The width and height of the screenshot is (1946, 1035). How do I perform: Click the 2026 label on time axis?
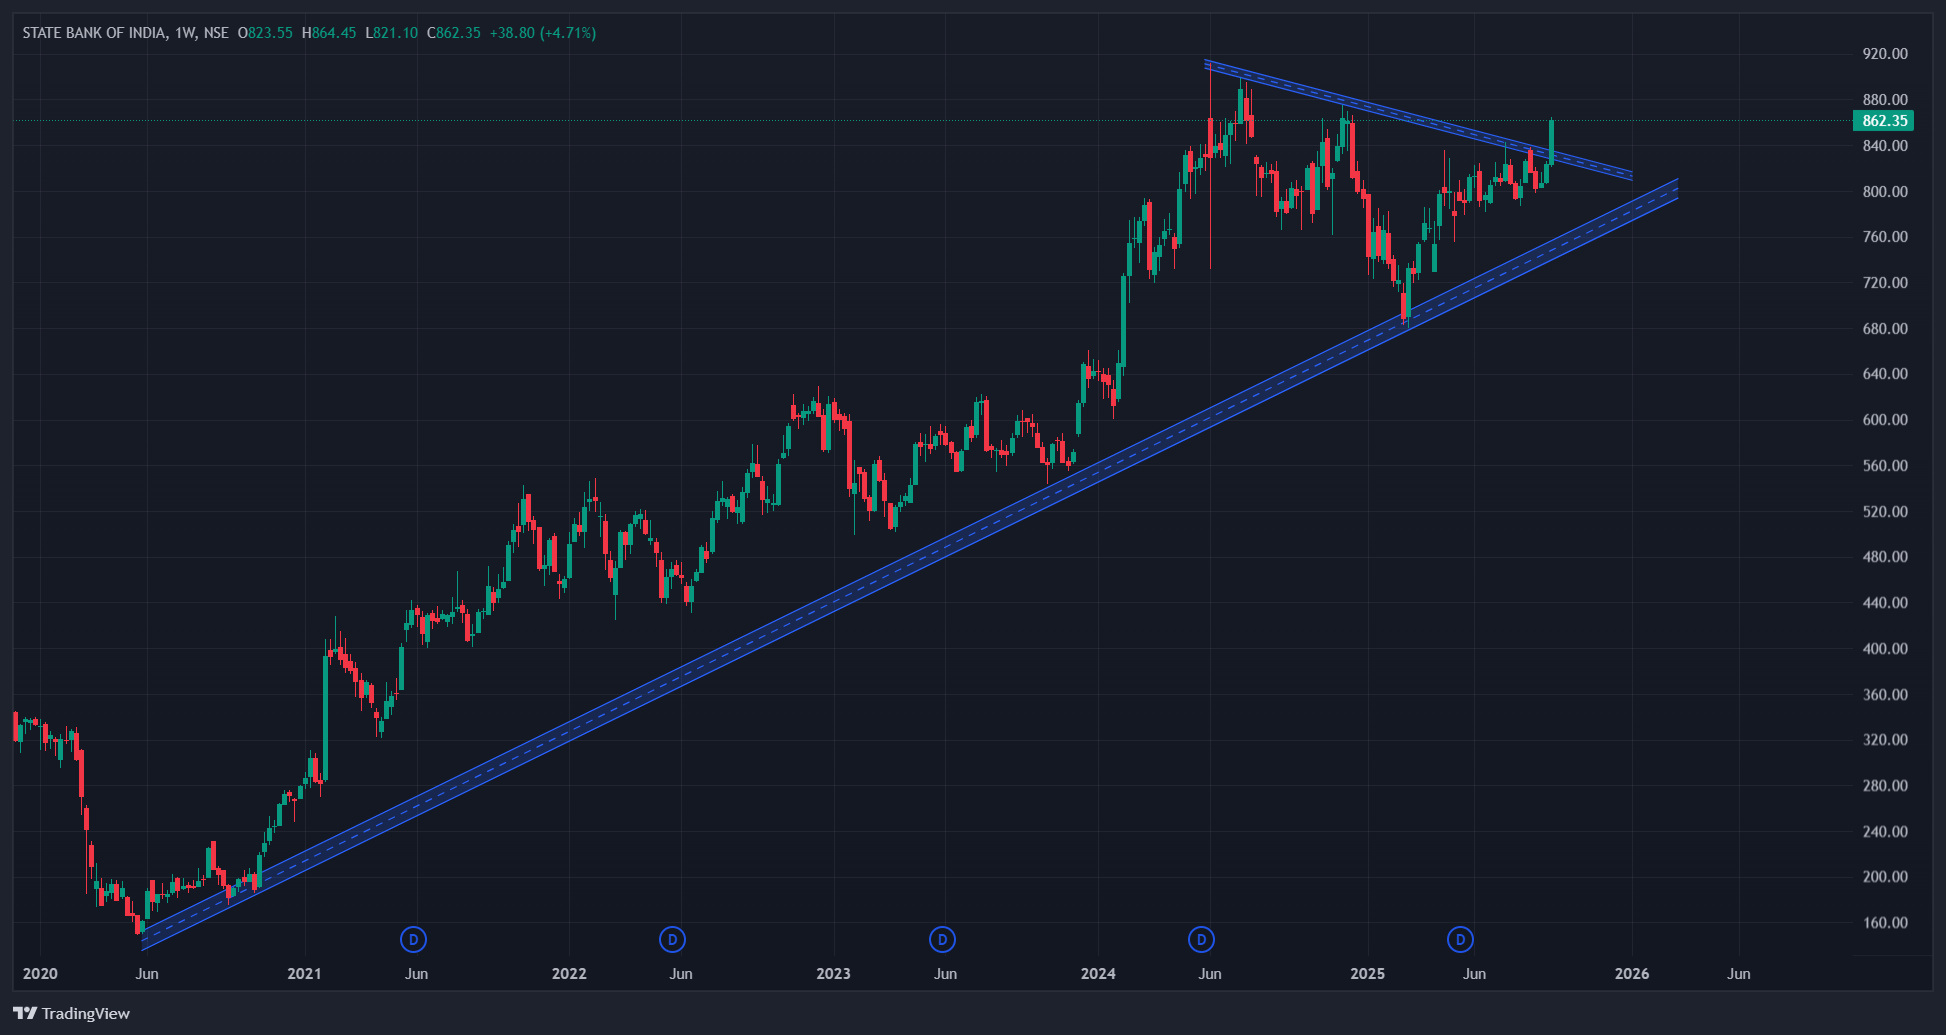(1632, 973)
